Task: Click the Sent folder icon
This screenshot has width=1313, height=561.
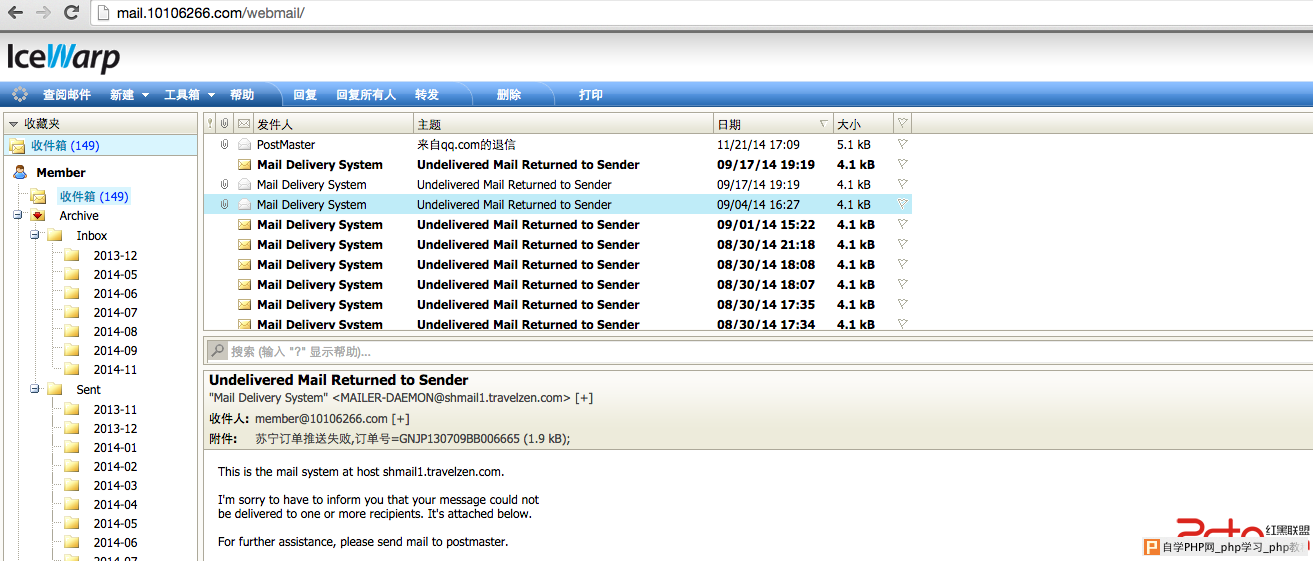Action: [x=55, y=390]
